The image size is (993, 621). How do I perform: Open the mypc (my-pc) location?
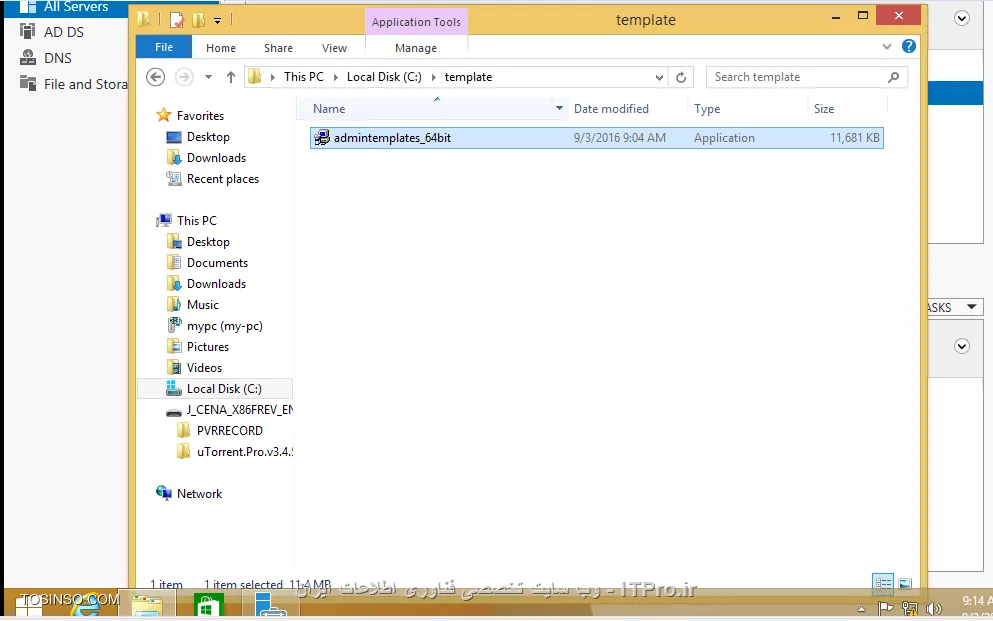point(224,326)
